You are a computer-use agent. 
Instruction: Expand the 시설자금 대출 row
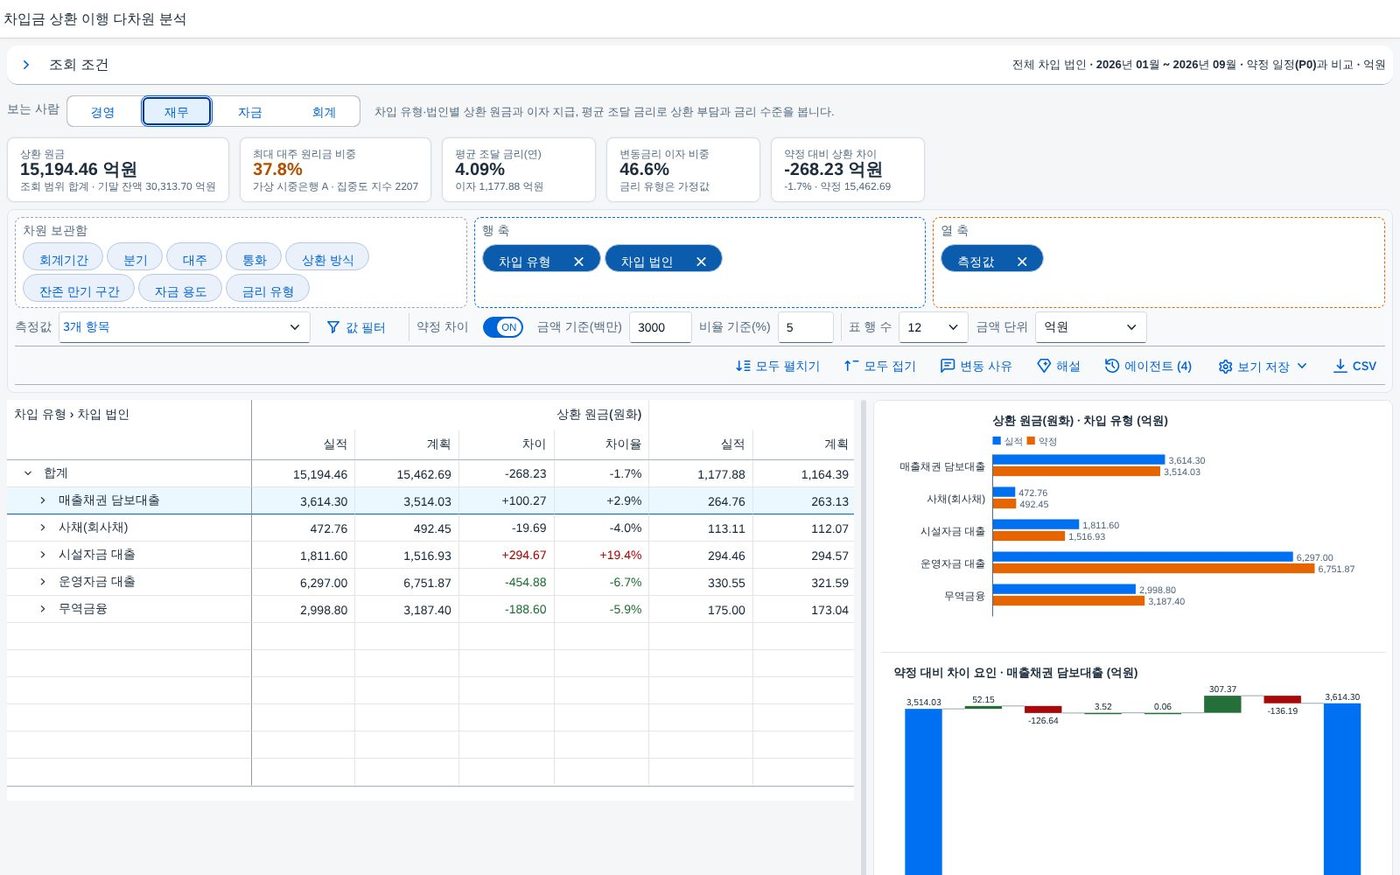point(43,554)
